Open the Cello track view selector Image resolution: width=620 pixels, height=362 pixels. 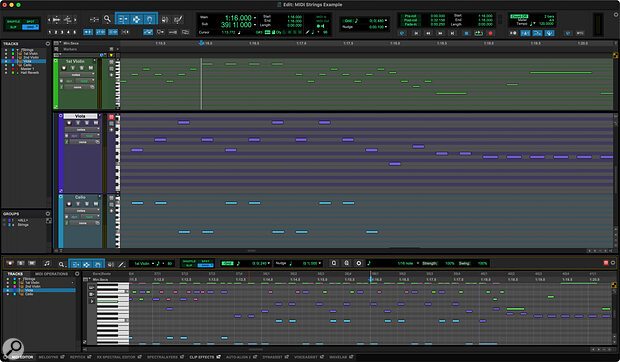pos(82,211)
